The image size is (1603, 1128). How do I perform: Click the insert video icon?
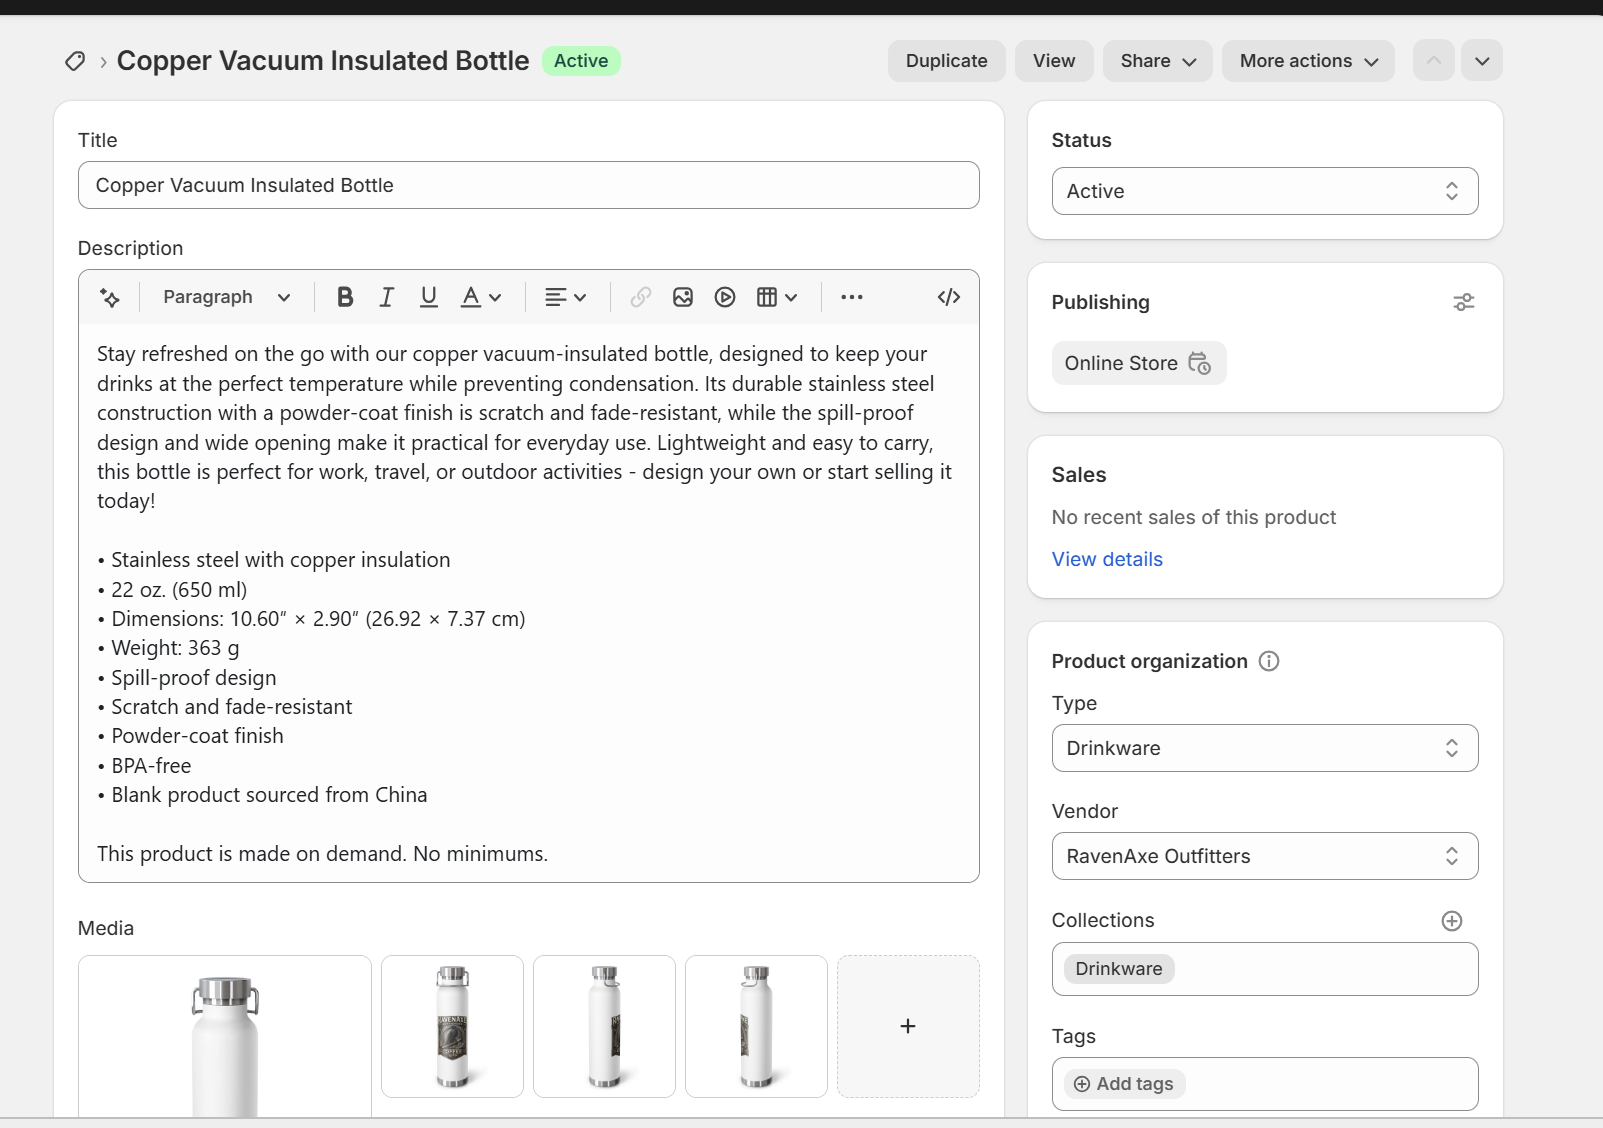(x=725, y=297)
